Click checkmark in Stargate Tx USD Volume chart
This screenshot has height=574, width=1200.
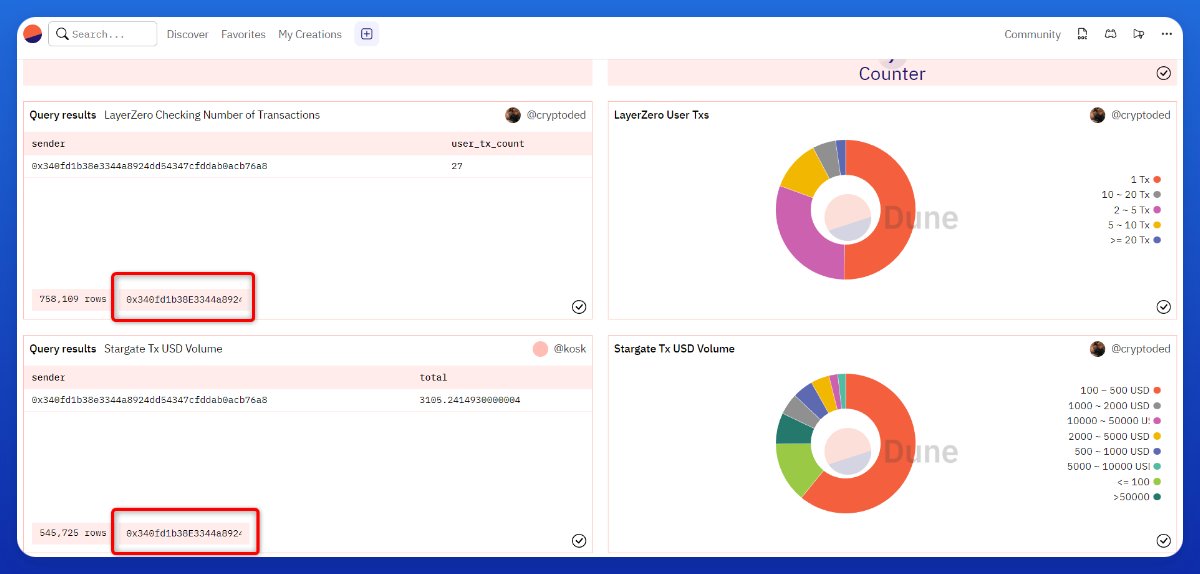[x=1163, y=541]
